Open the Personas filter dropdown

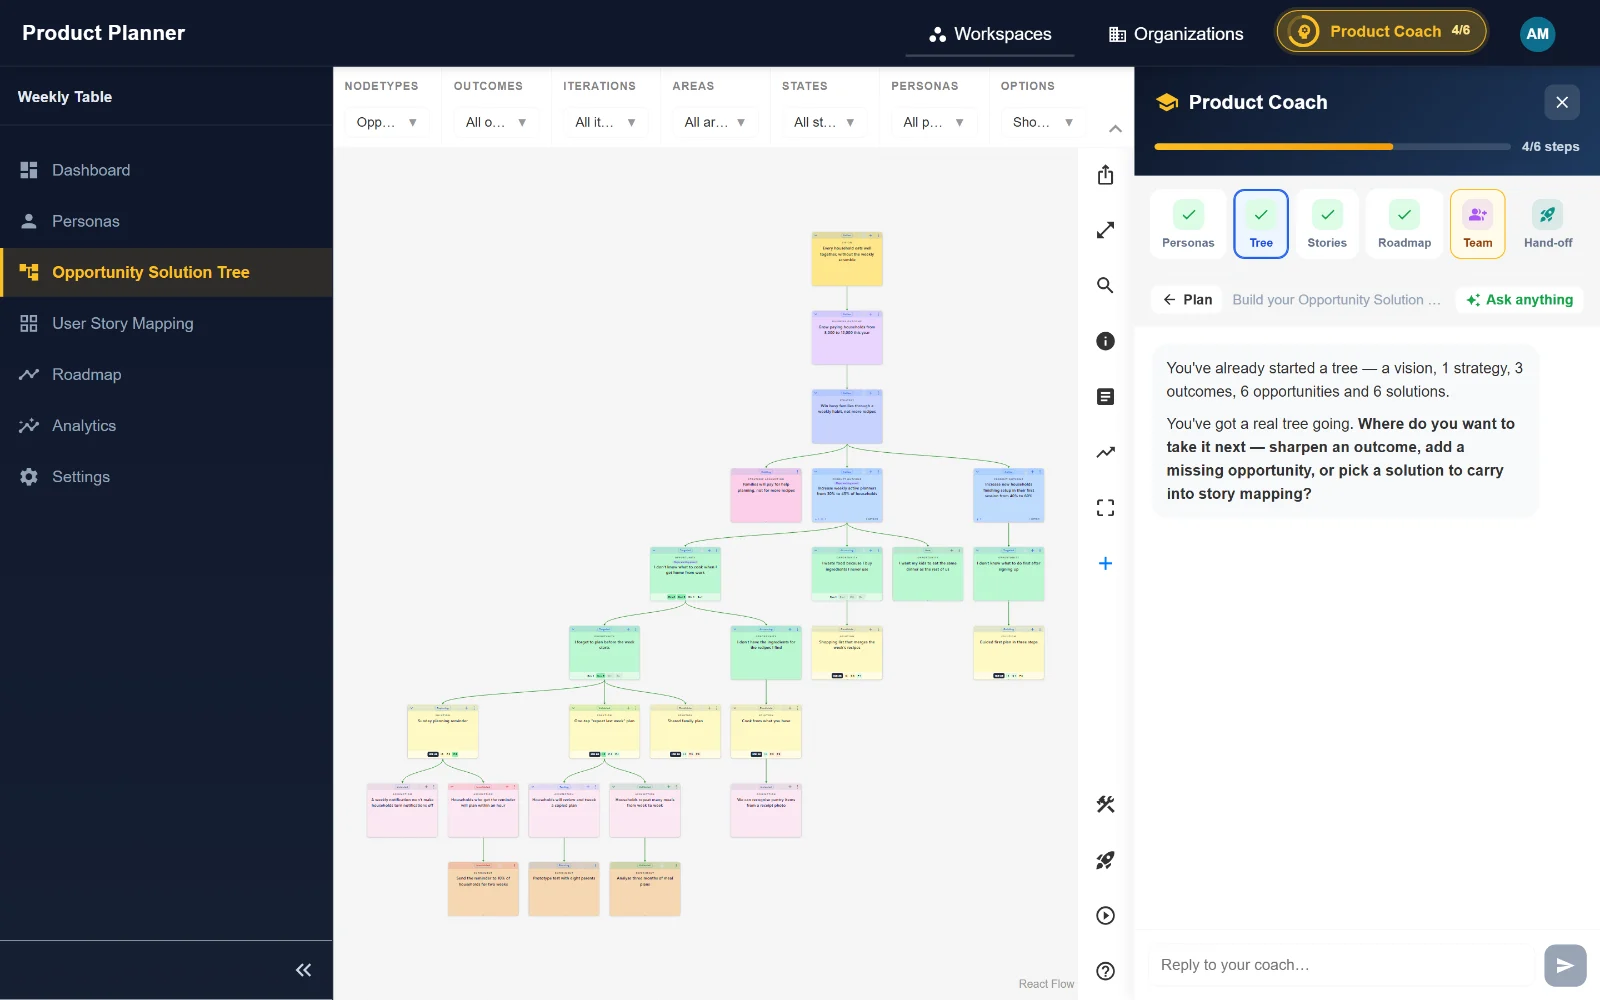[x=934, y=122]
